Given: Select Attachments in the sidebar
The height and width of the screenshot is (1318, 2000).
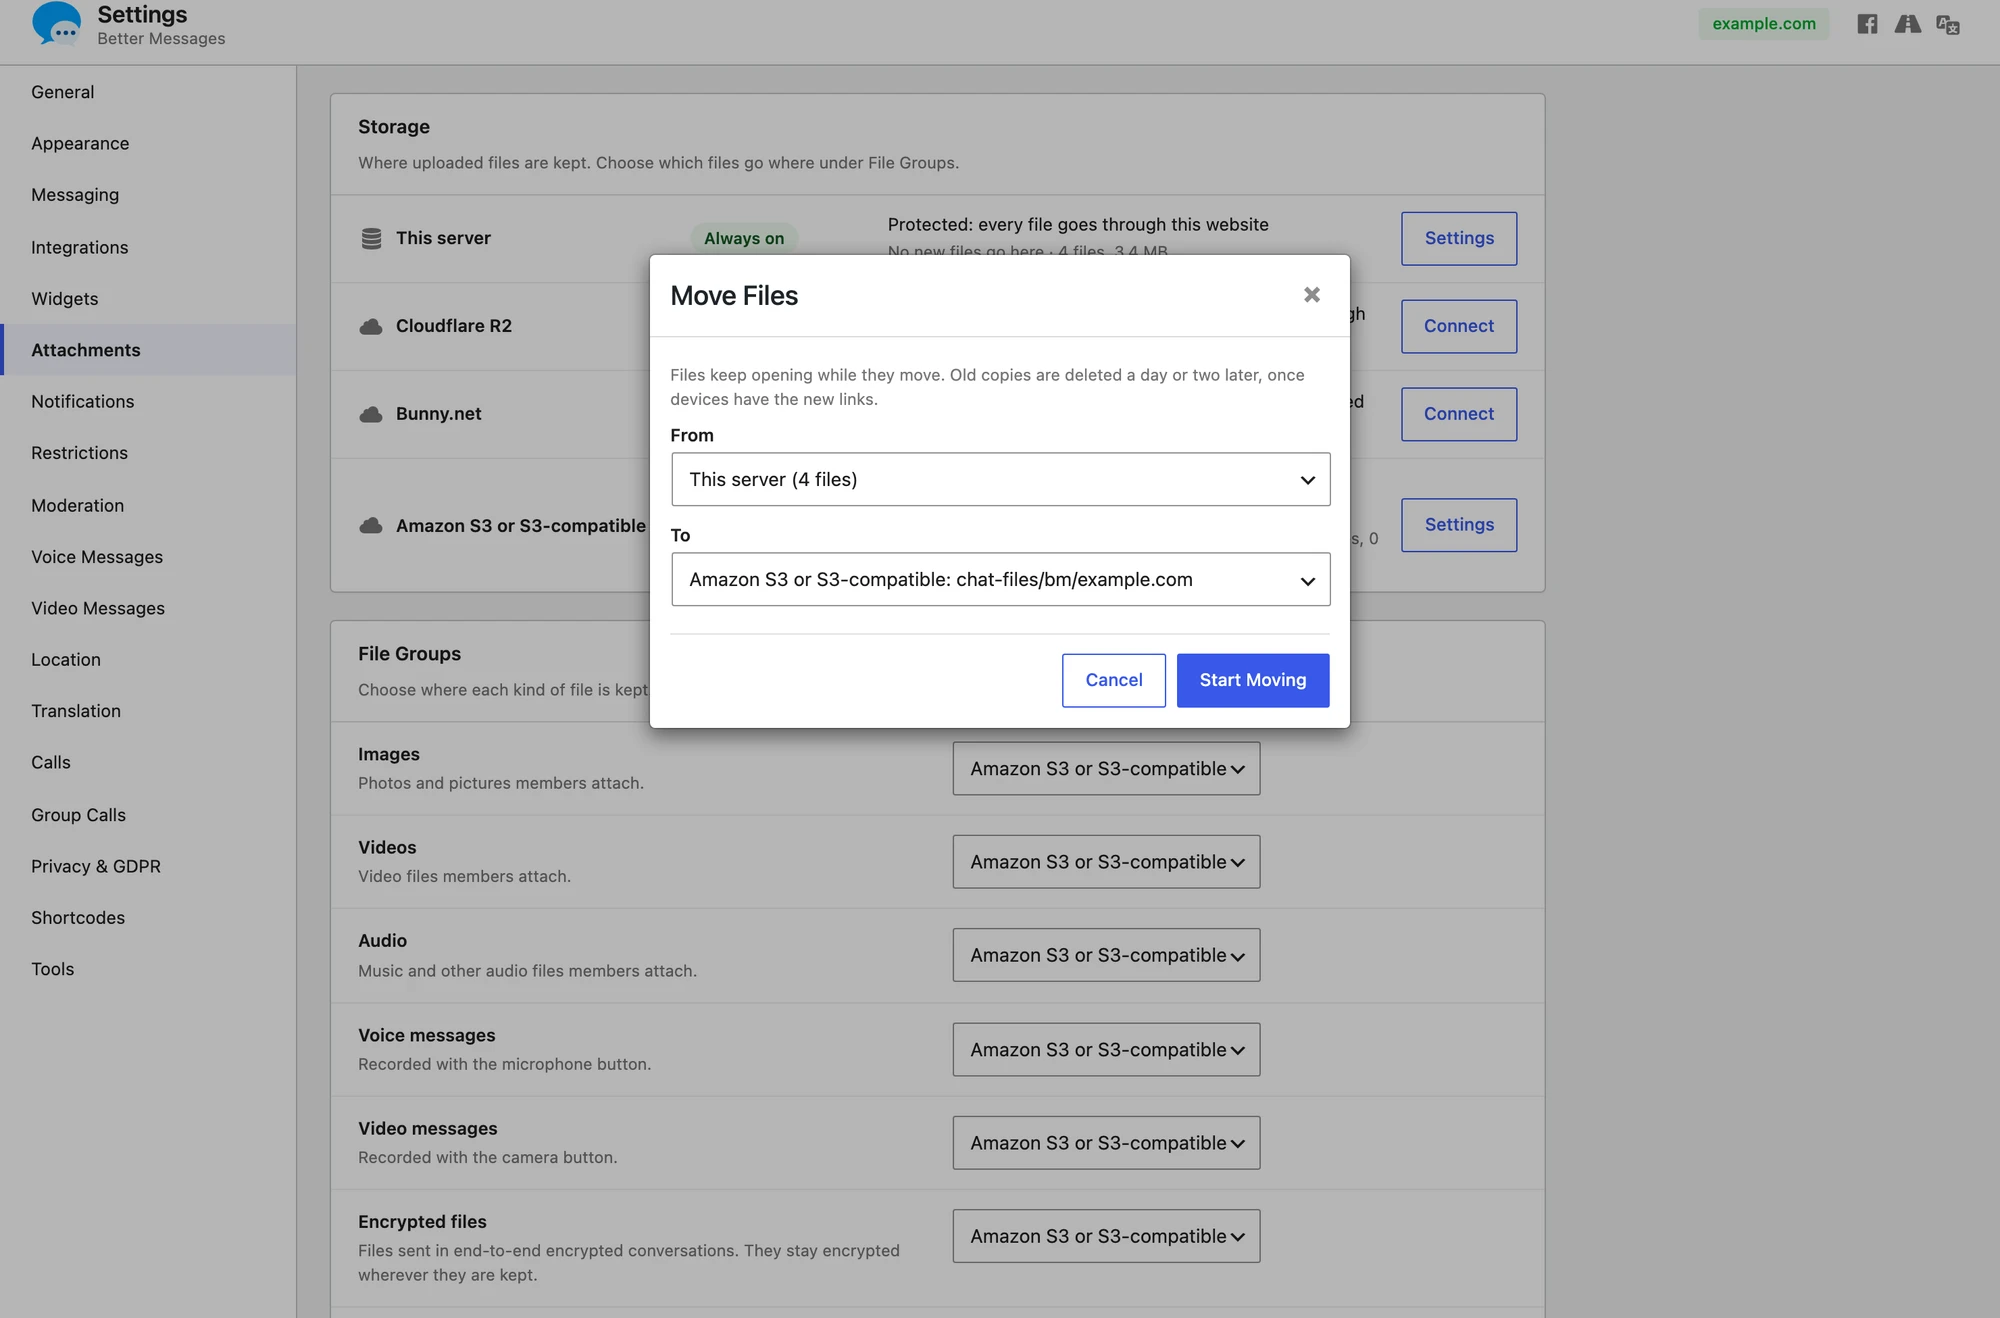Looking at the screenshot, I should (x=148, y=350).
